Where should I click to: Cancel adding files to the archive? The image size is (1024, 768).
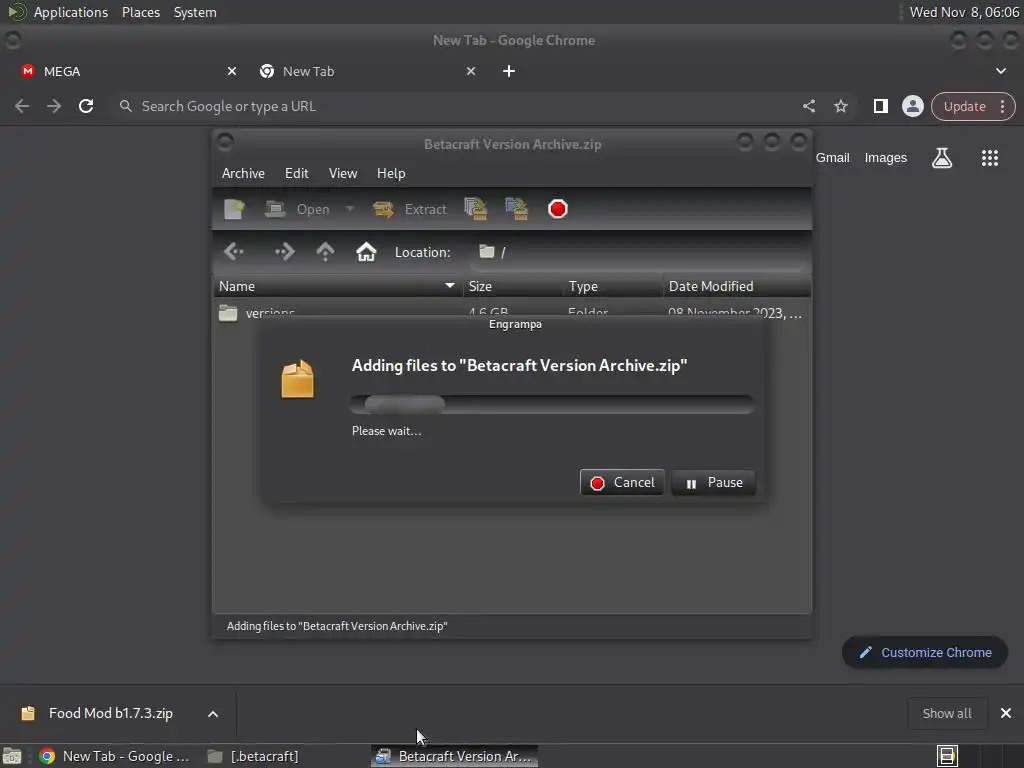(622, 483)
